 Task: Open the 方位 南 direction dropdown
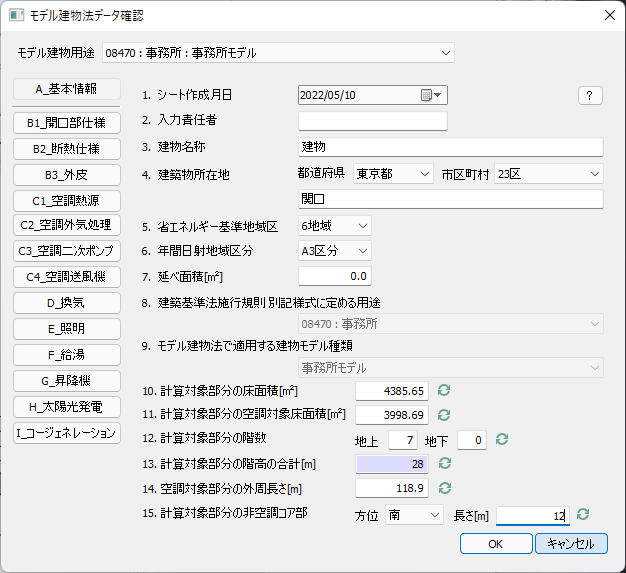[x=414, y=514]
